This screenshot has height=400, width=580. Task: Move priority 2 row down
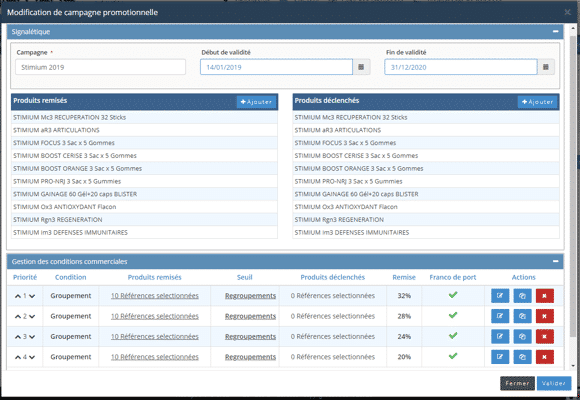32,316
